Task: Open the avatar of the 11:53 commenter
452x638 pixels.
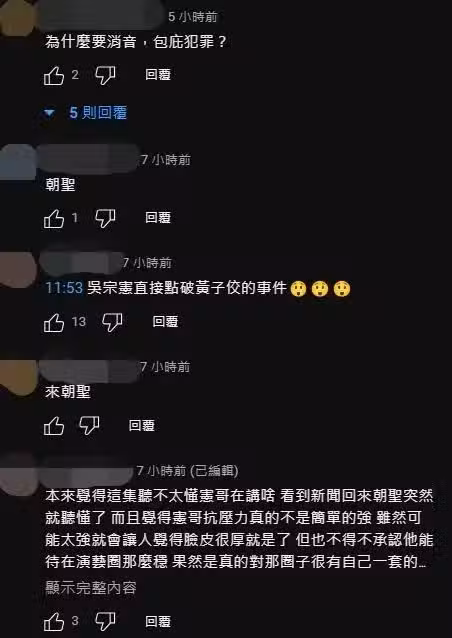Action: [x=18, y=270]
